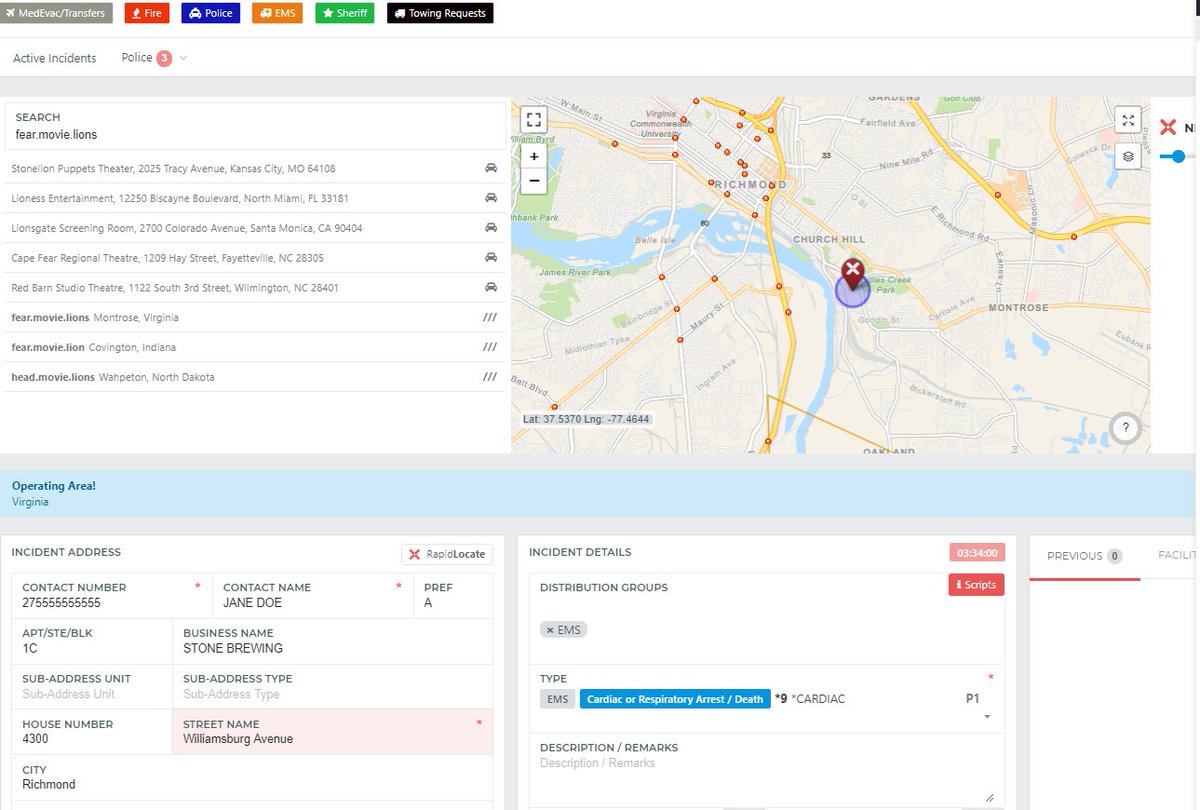Edit the City field
1200x810 pixels.
tap(252, 778)
